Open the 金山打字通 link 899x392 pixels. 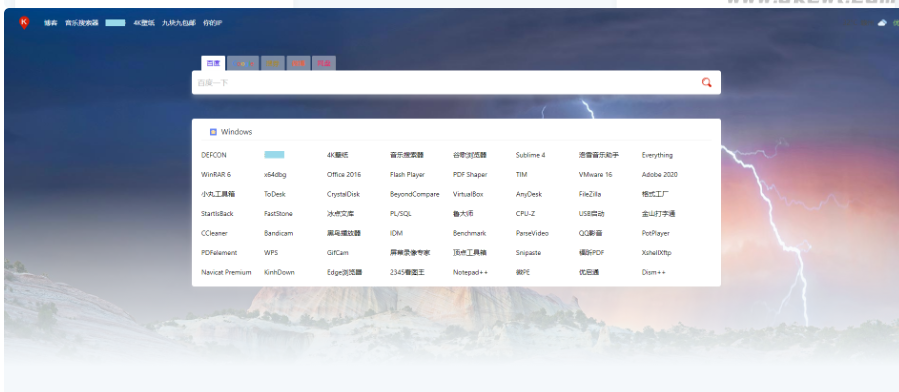click(x=658, y=214)
